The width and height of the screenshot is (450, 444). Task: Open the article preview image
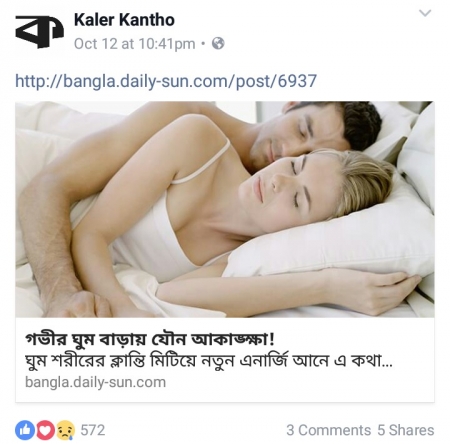pos(225,209)
